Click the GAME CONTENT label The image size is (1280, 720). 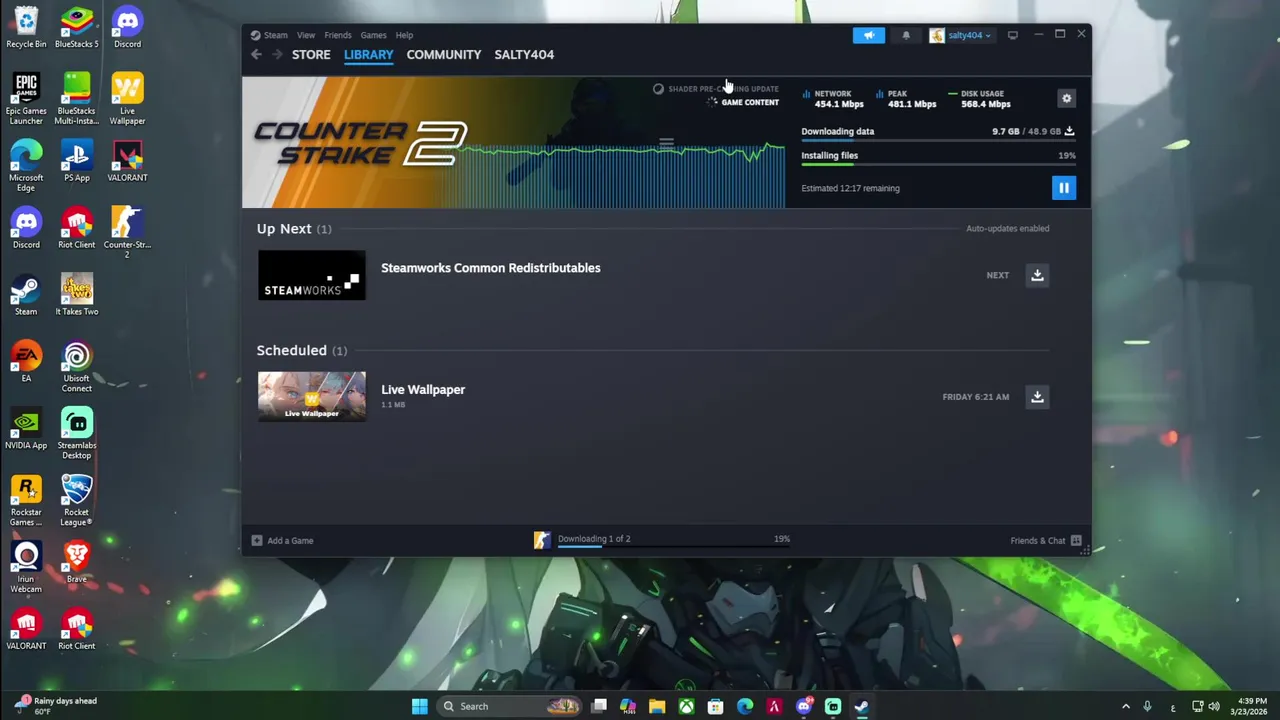click(750, 103)
